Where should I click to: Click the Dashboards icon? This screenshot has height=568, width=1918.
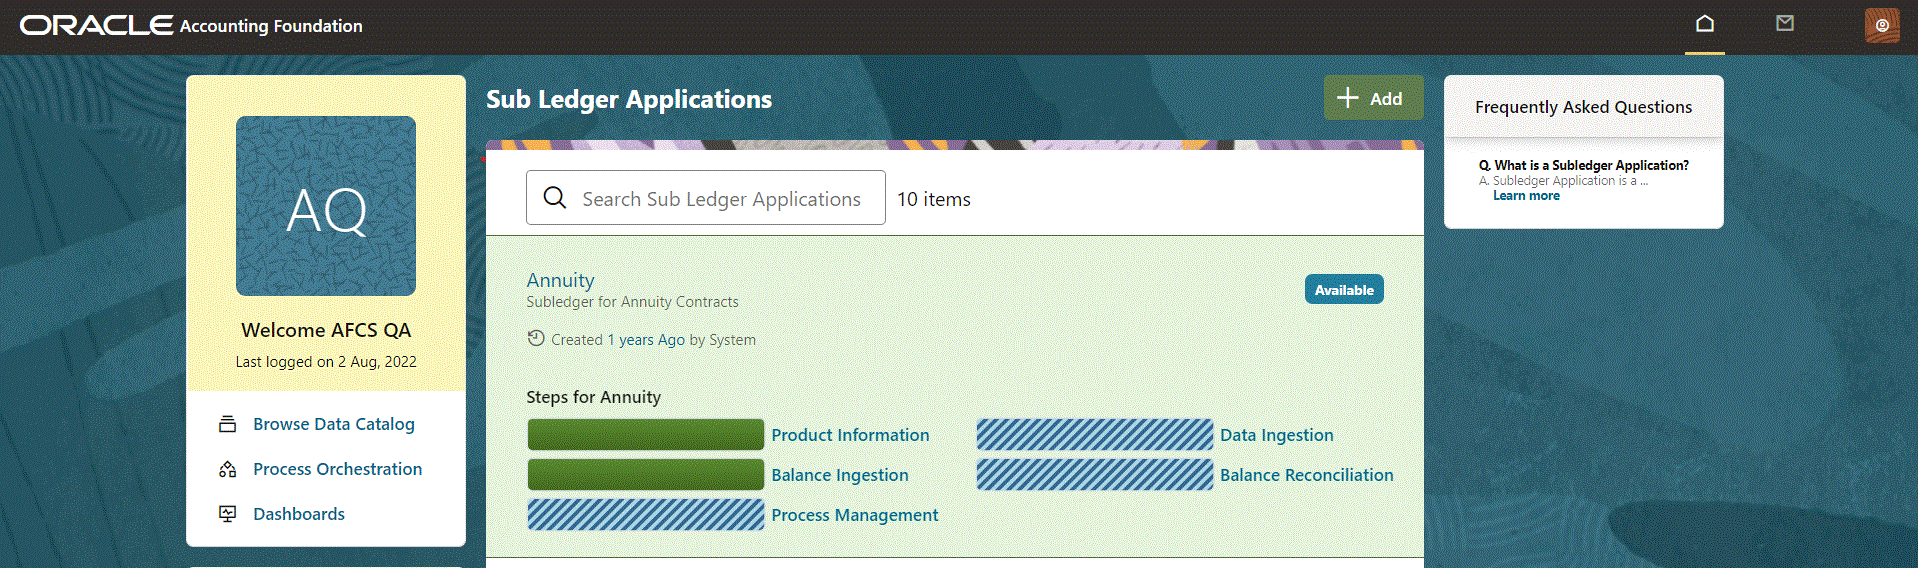click(x=228, y=514)
